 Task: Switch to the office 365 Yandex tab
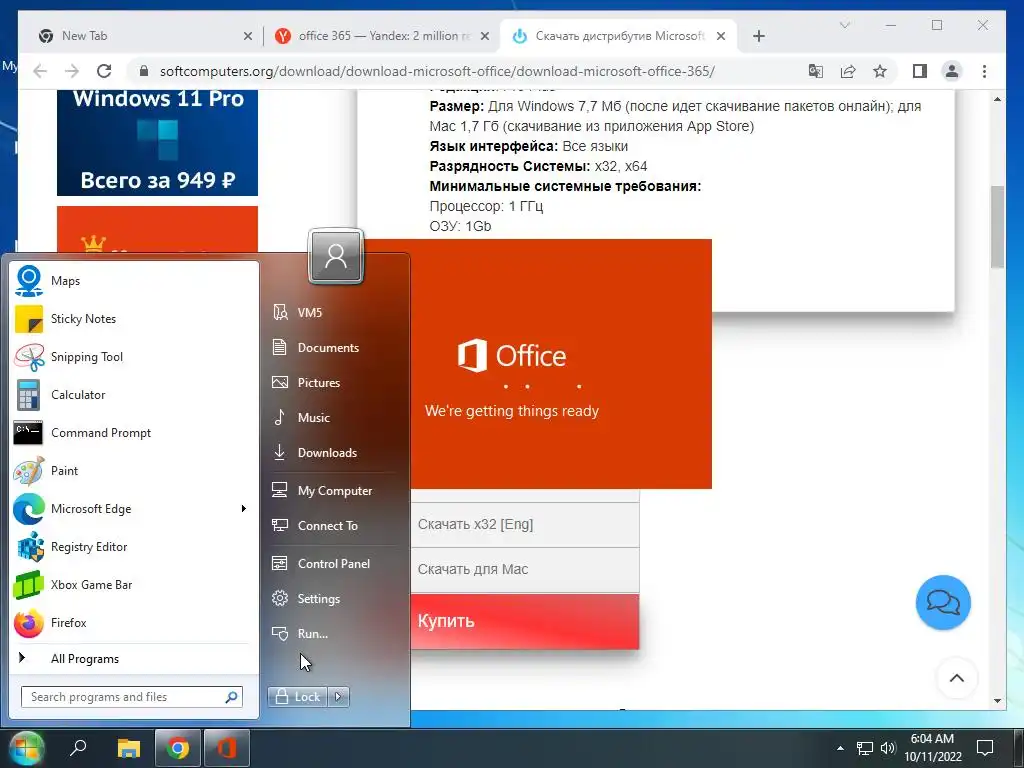[x=382, y=36]
